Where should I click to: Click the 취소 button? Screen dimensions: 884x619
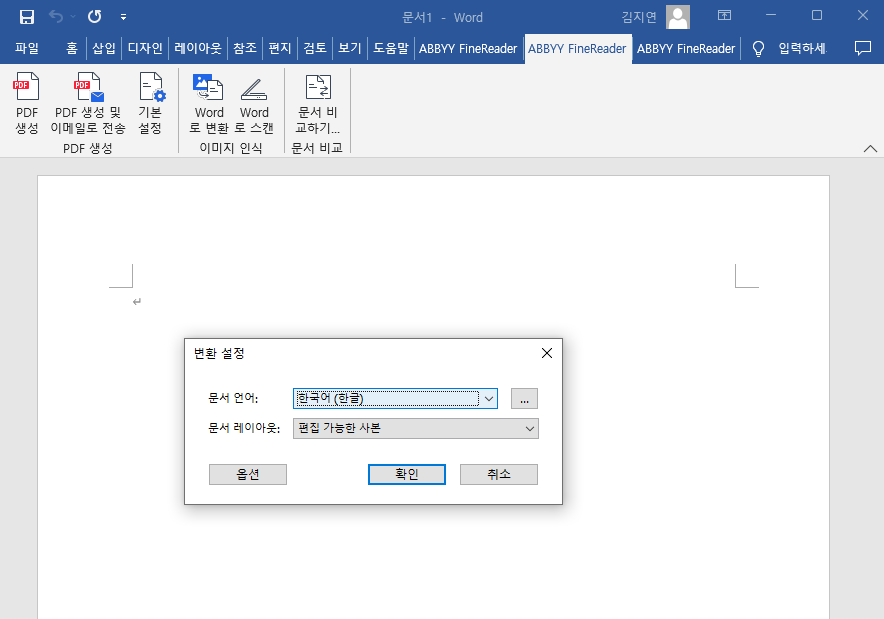click(x=498, y=474)
